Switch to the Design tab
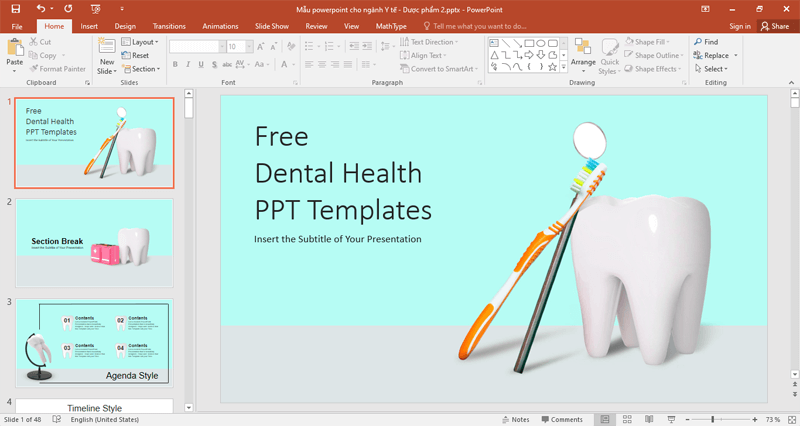800x426 pixels. tap(125, 26)
